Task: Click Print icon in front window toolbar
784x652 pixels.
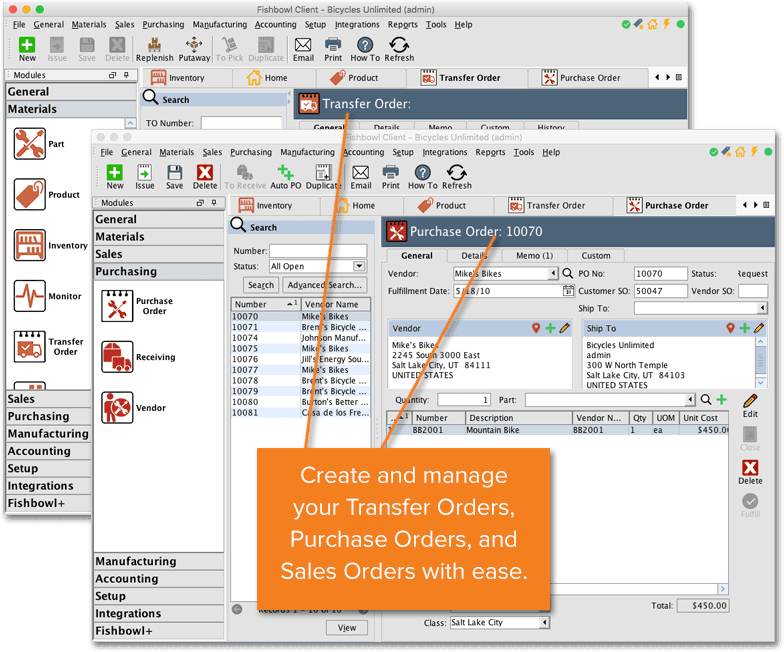Action: pos(390,177)
